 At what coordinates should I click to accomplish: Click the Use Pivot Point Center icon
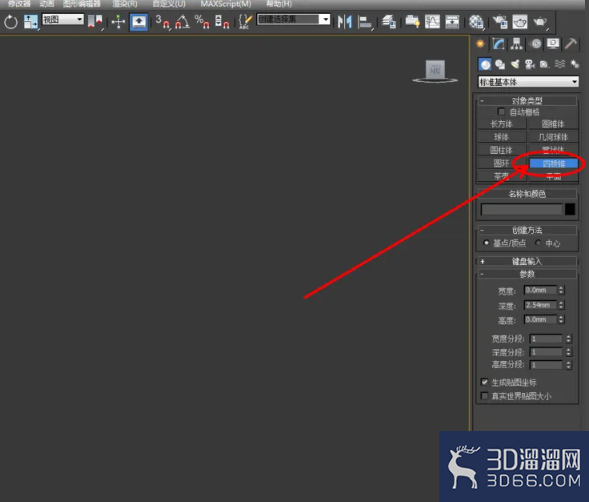point(95,22)
